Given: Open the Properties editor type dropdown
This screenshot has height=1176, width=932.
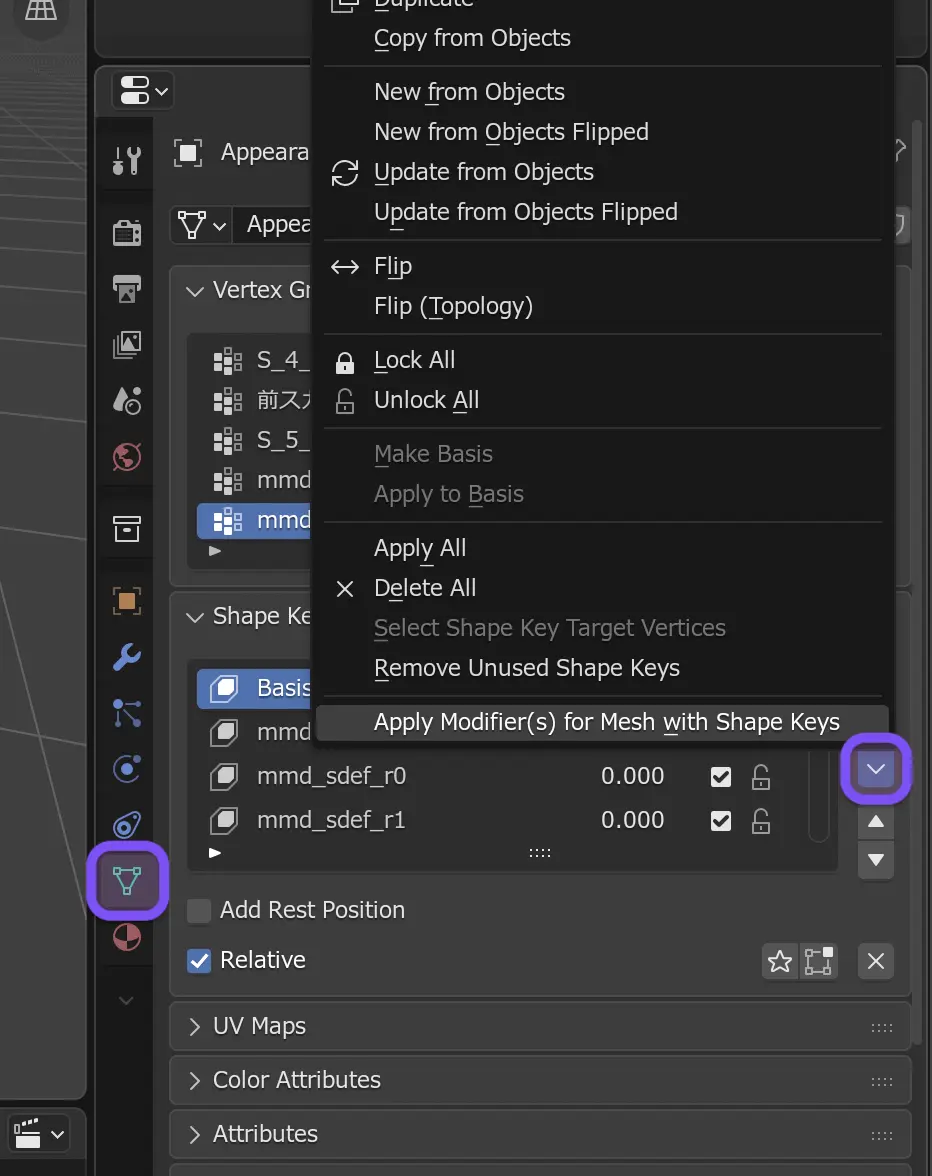Looking at the screenshot, I should [x=143, y=91].
